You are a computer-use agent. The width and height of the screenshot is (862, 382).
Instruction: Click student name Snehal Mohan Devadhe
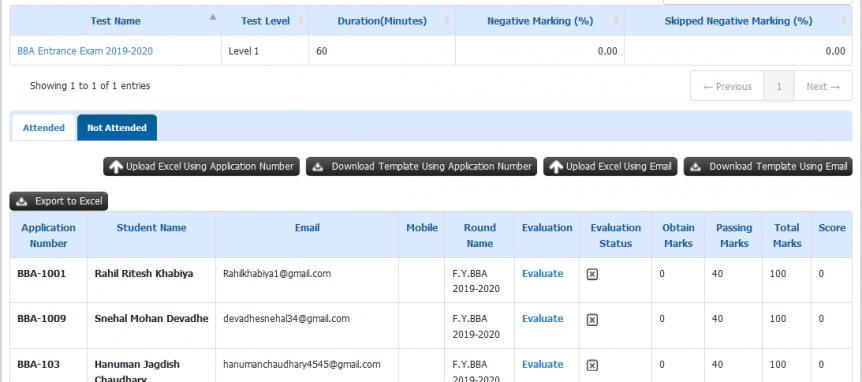(x=151, y=318)
